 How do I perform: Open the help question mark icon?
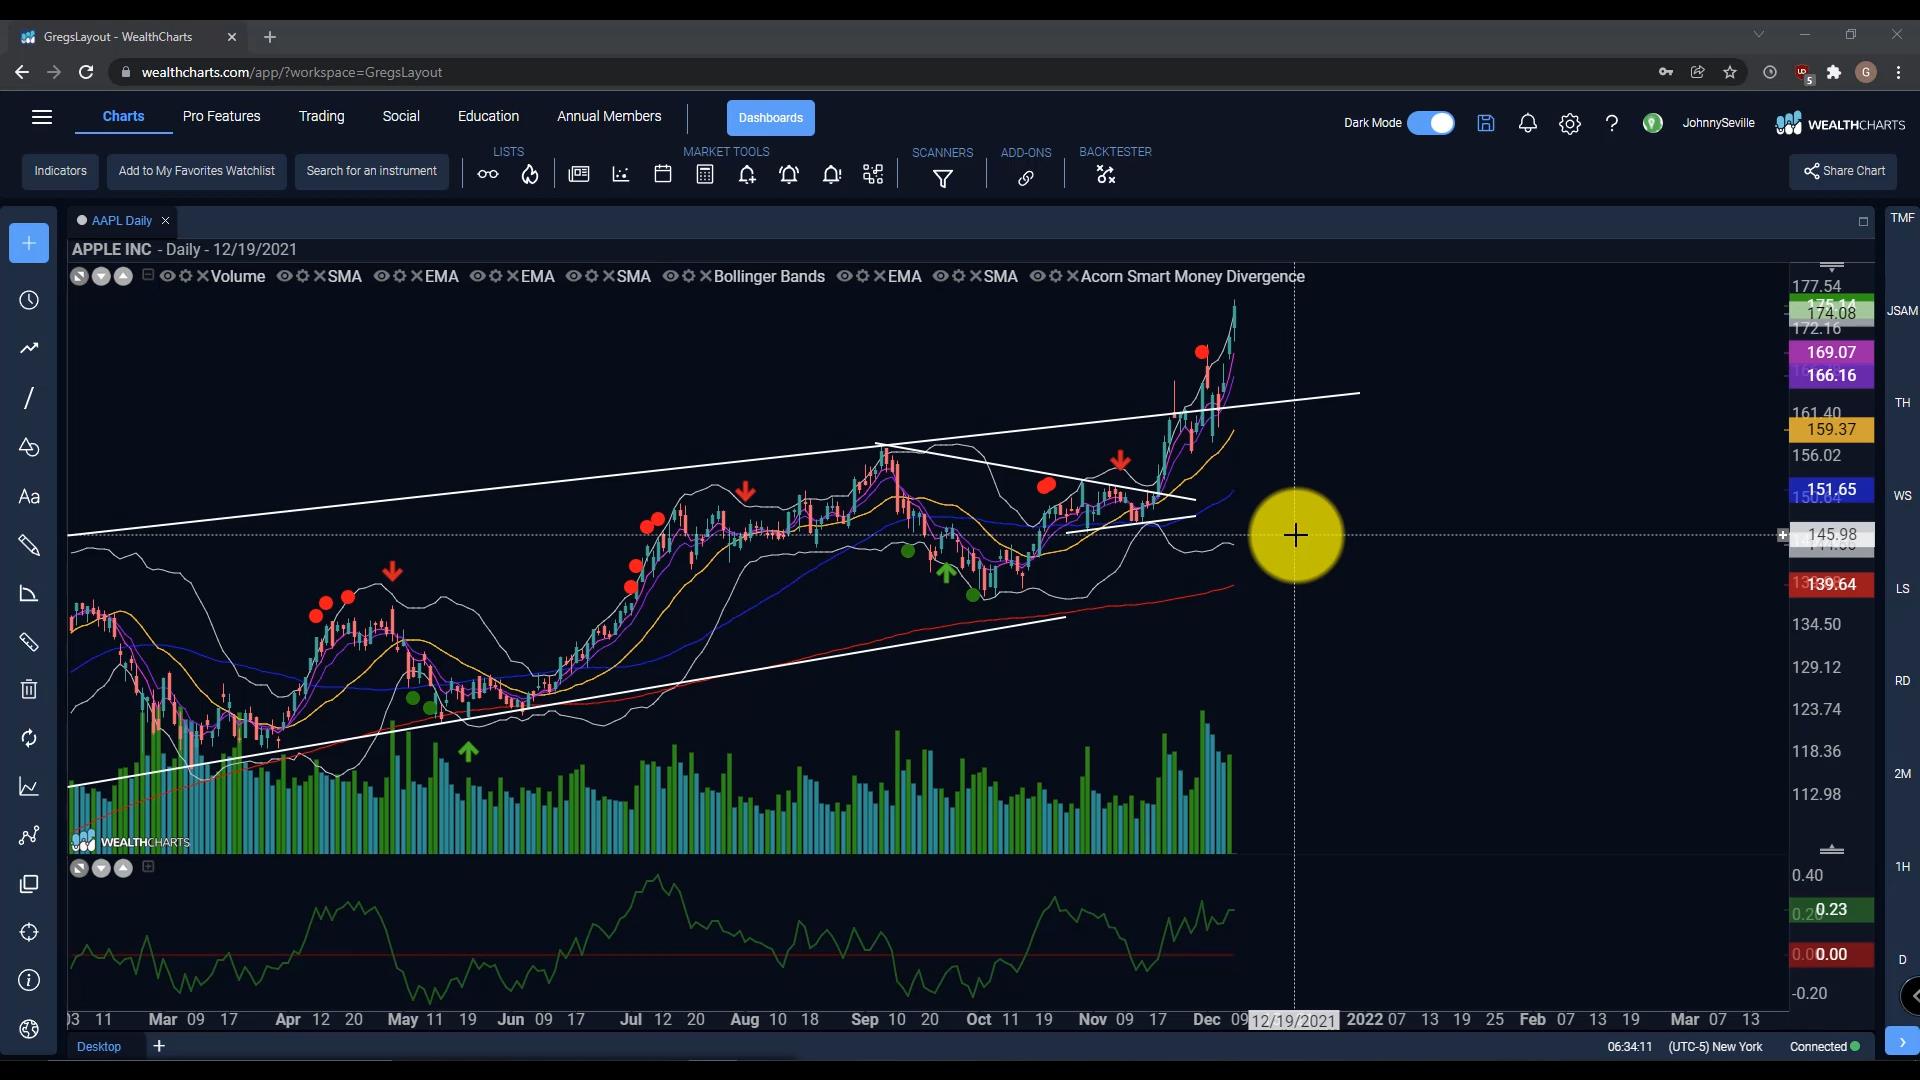tap(1612, 123)
